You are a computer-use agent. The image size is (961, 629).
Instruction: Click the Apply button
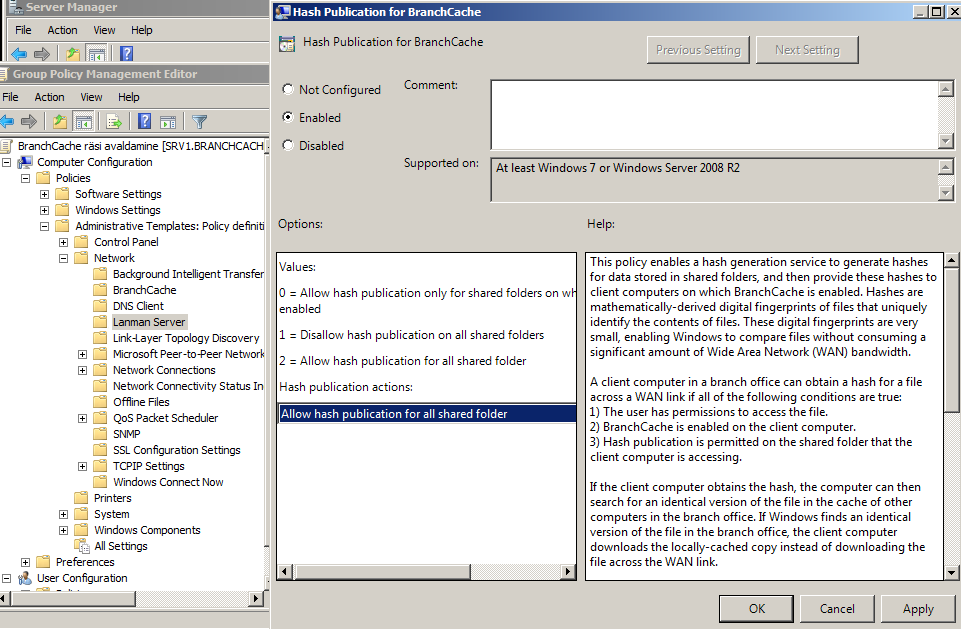tap(917, 608)
